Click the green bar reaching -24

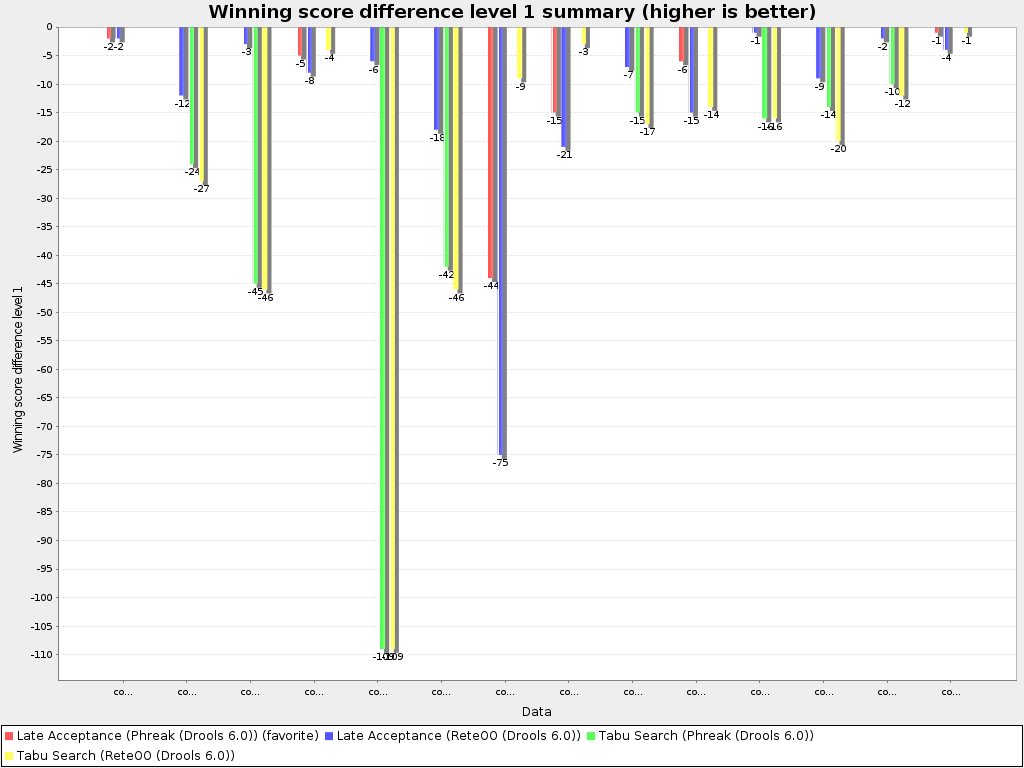(x=192, y=96)
